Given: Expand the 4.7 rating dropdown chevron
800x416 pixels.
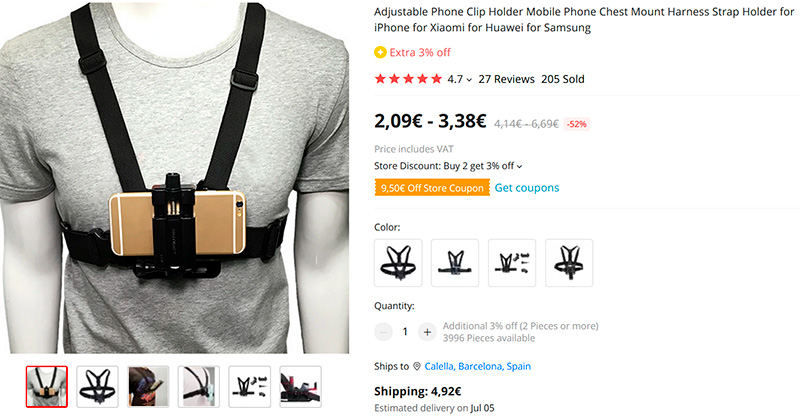Looking at the screenshot, I should pos(469,80).
